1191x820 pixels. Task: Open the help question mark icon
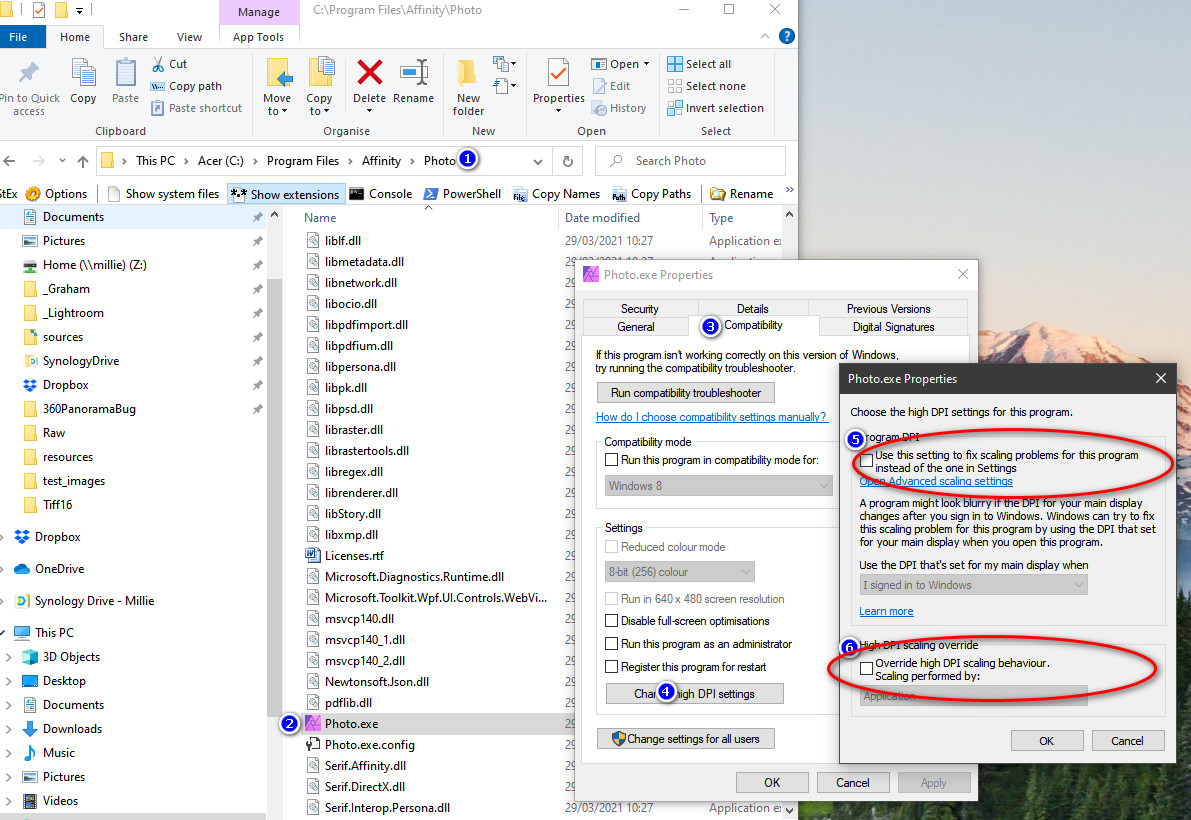(x=787, y=36)
